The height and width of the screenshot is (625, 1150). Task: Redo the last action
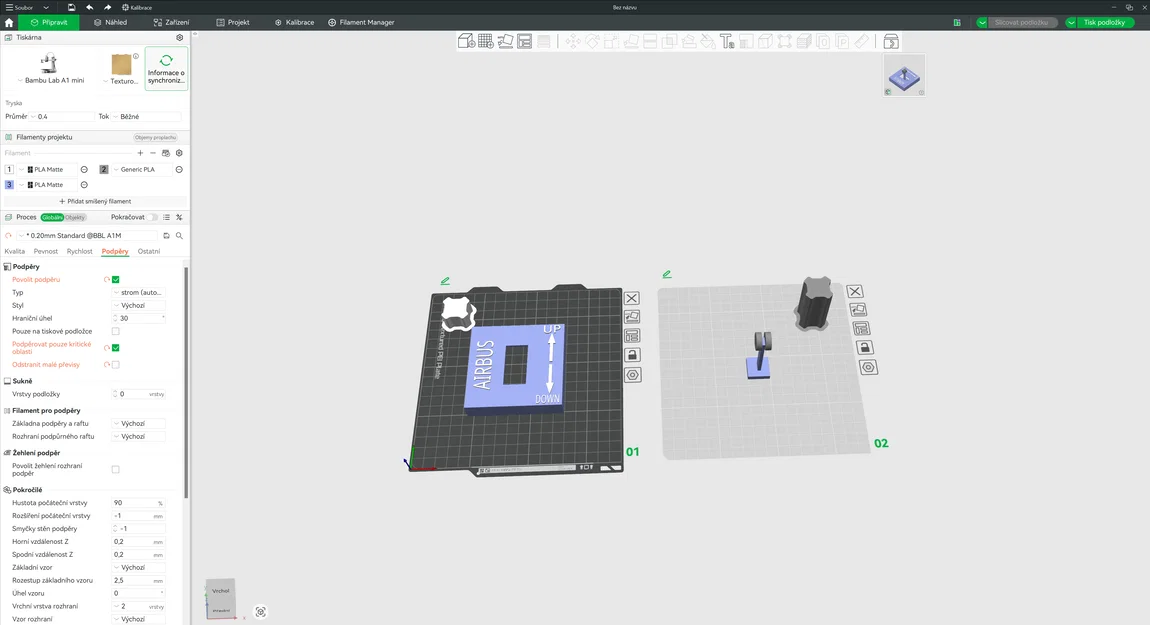107,7
